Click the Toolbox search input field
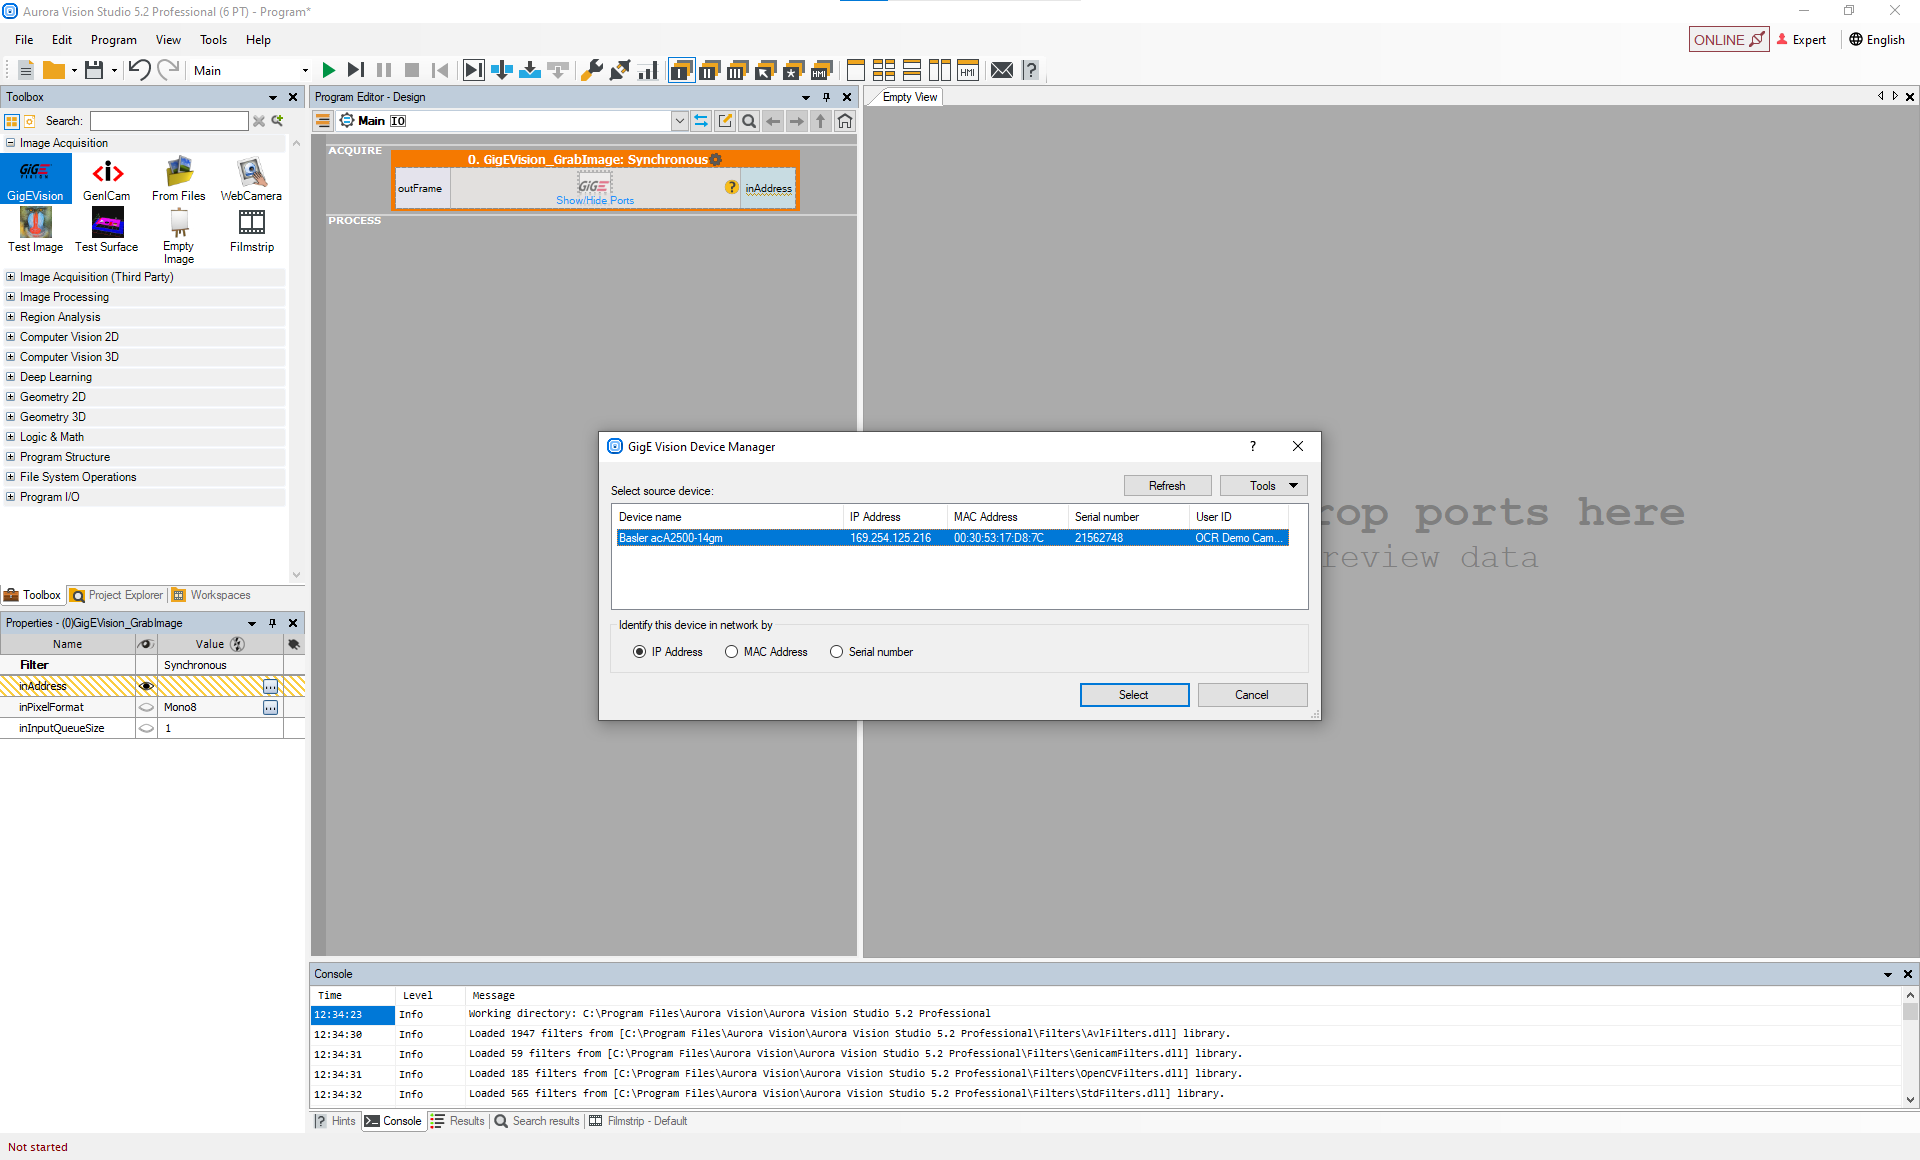 point(169,121)
